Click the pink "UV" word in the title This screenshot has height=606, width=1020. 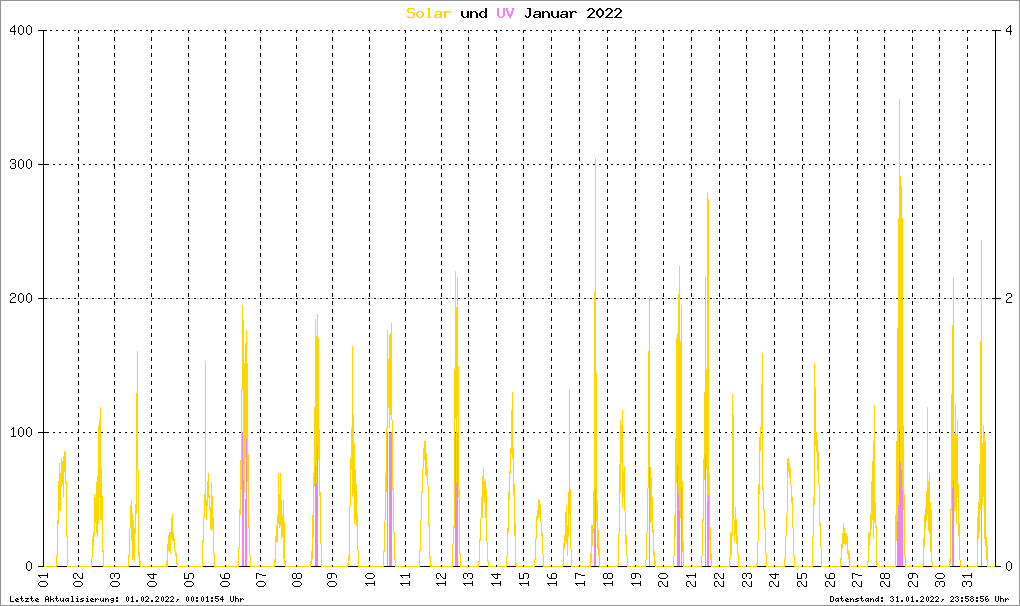click(x=505, y=13)
